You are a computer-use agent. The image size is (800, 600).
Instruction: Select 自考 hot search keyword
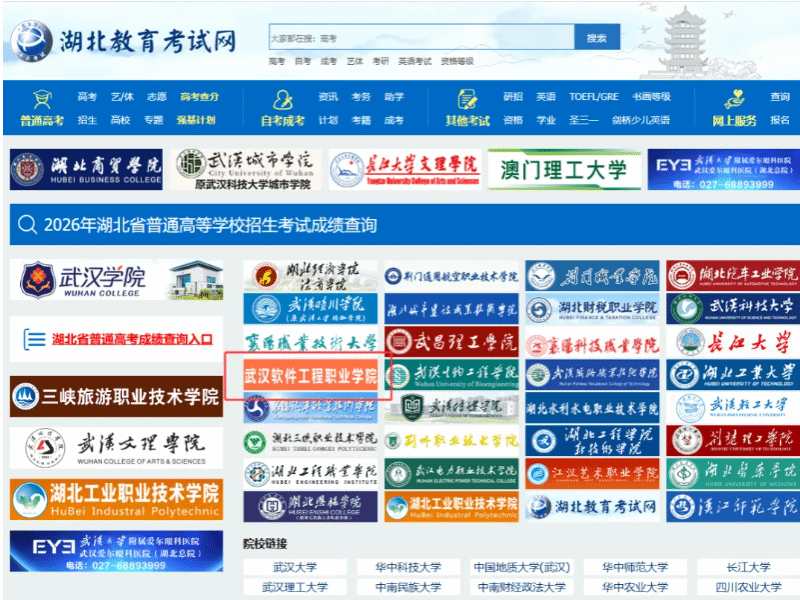(x=303, y=61)
